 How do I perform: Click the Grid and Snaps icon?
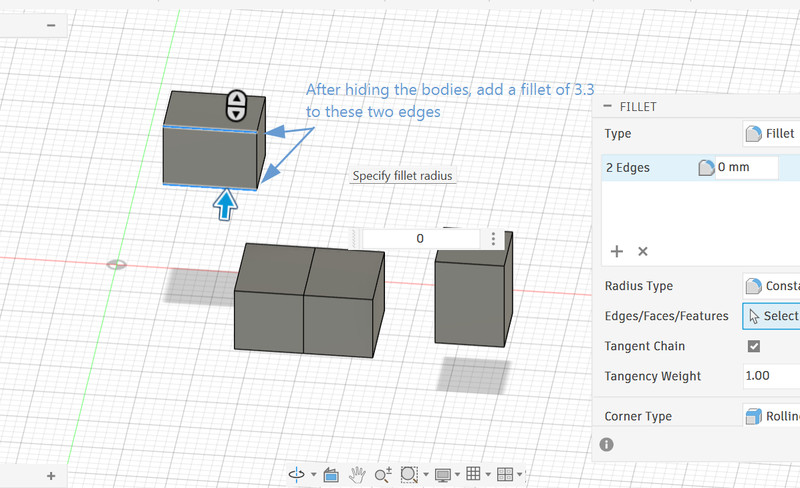coord(473,474)
